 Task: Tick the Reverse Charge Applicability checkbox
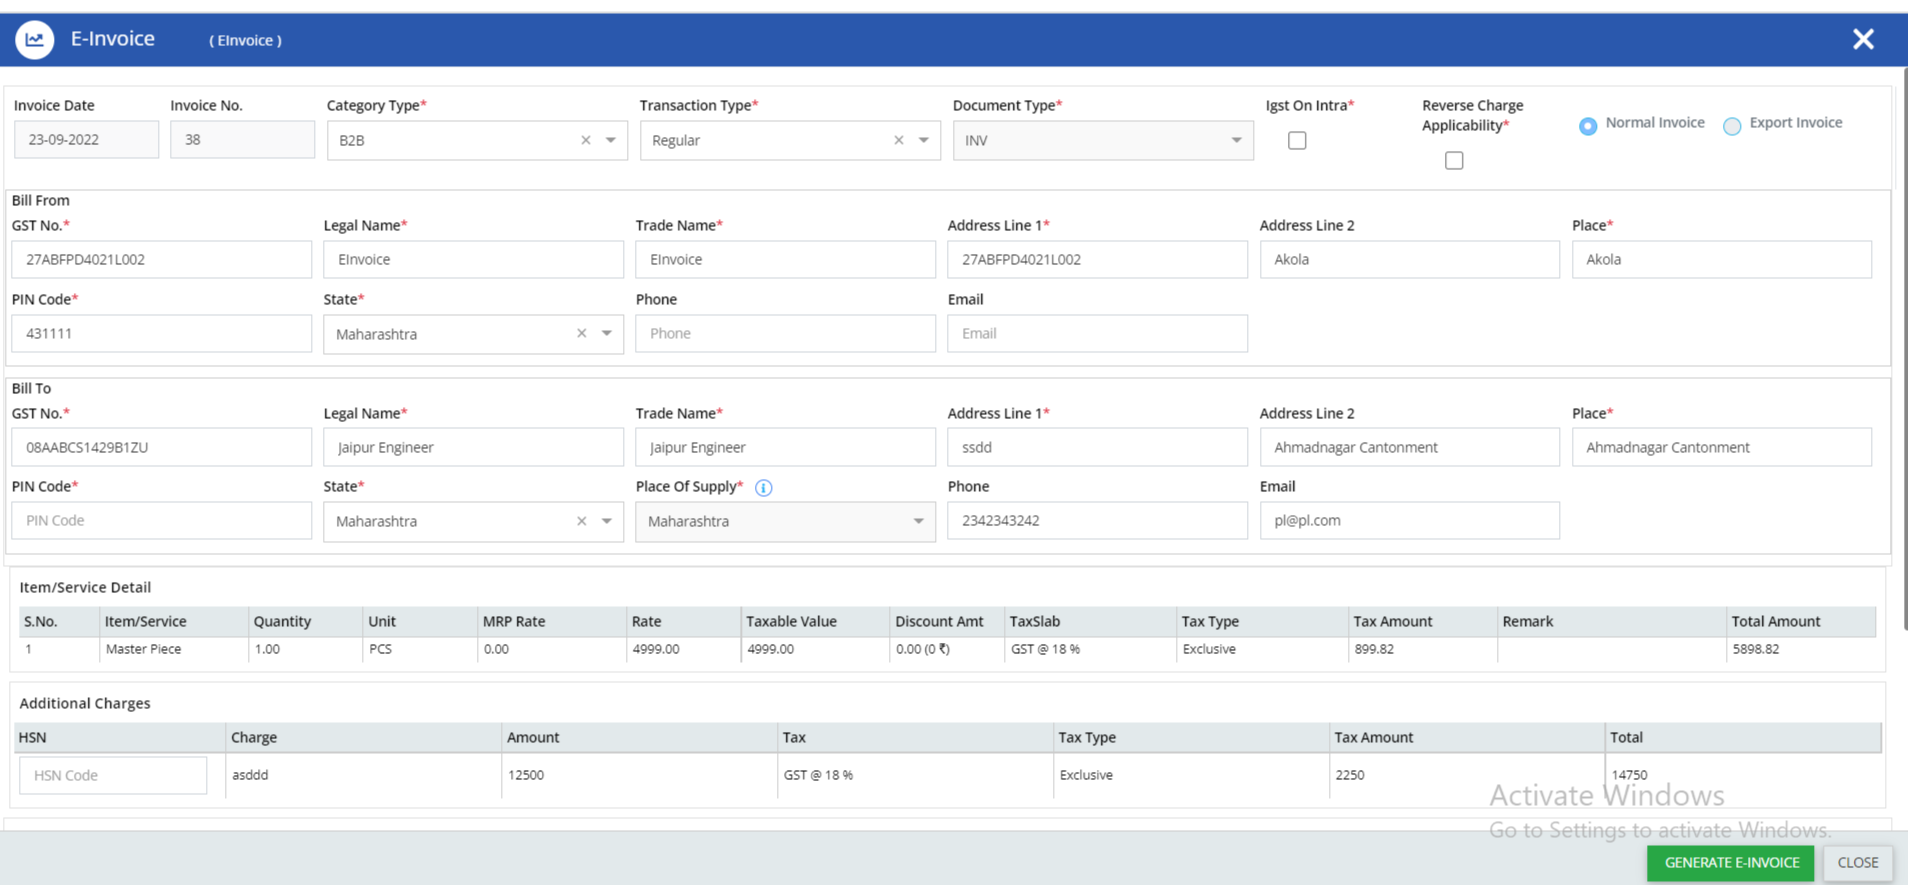[x=1454, y=161]
